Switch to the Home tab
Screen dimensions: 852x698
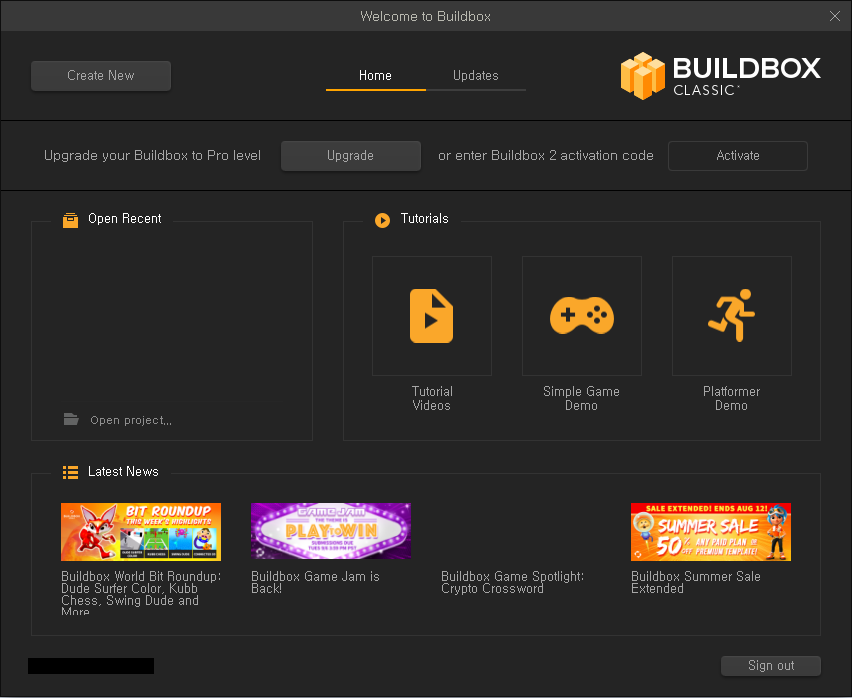[375, 76]
